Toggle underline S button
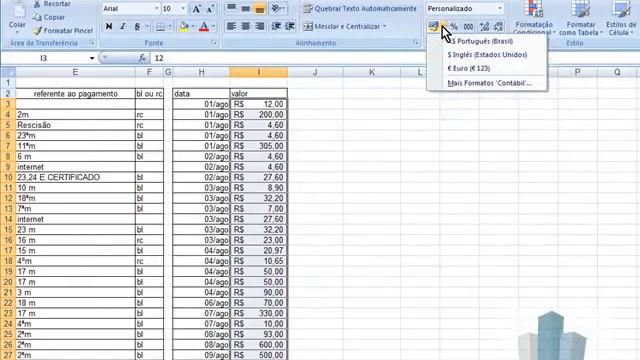The height and width of the screenshot is (360, 640). pos(137,27)
